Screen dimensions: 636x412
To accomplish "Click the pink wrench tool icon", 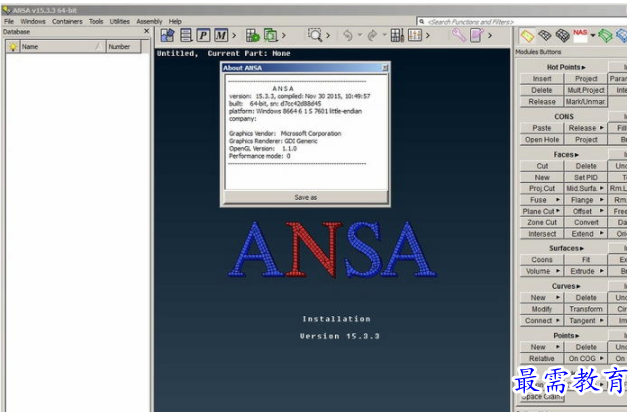I will point(459,36).
